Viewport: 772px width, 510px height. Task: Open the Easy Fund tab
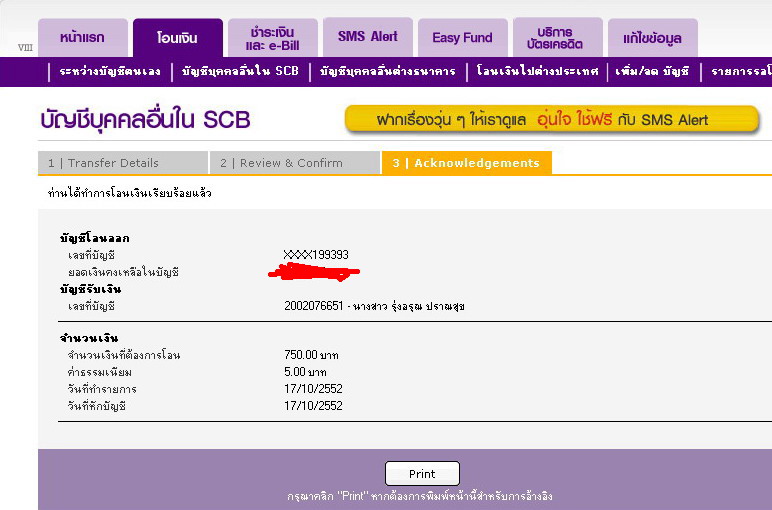(463, 38)
